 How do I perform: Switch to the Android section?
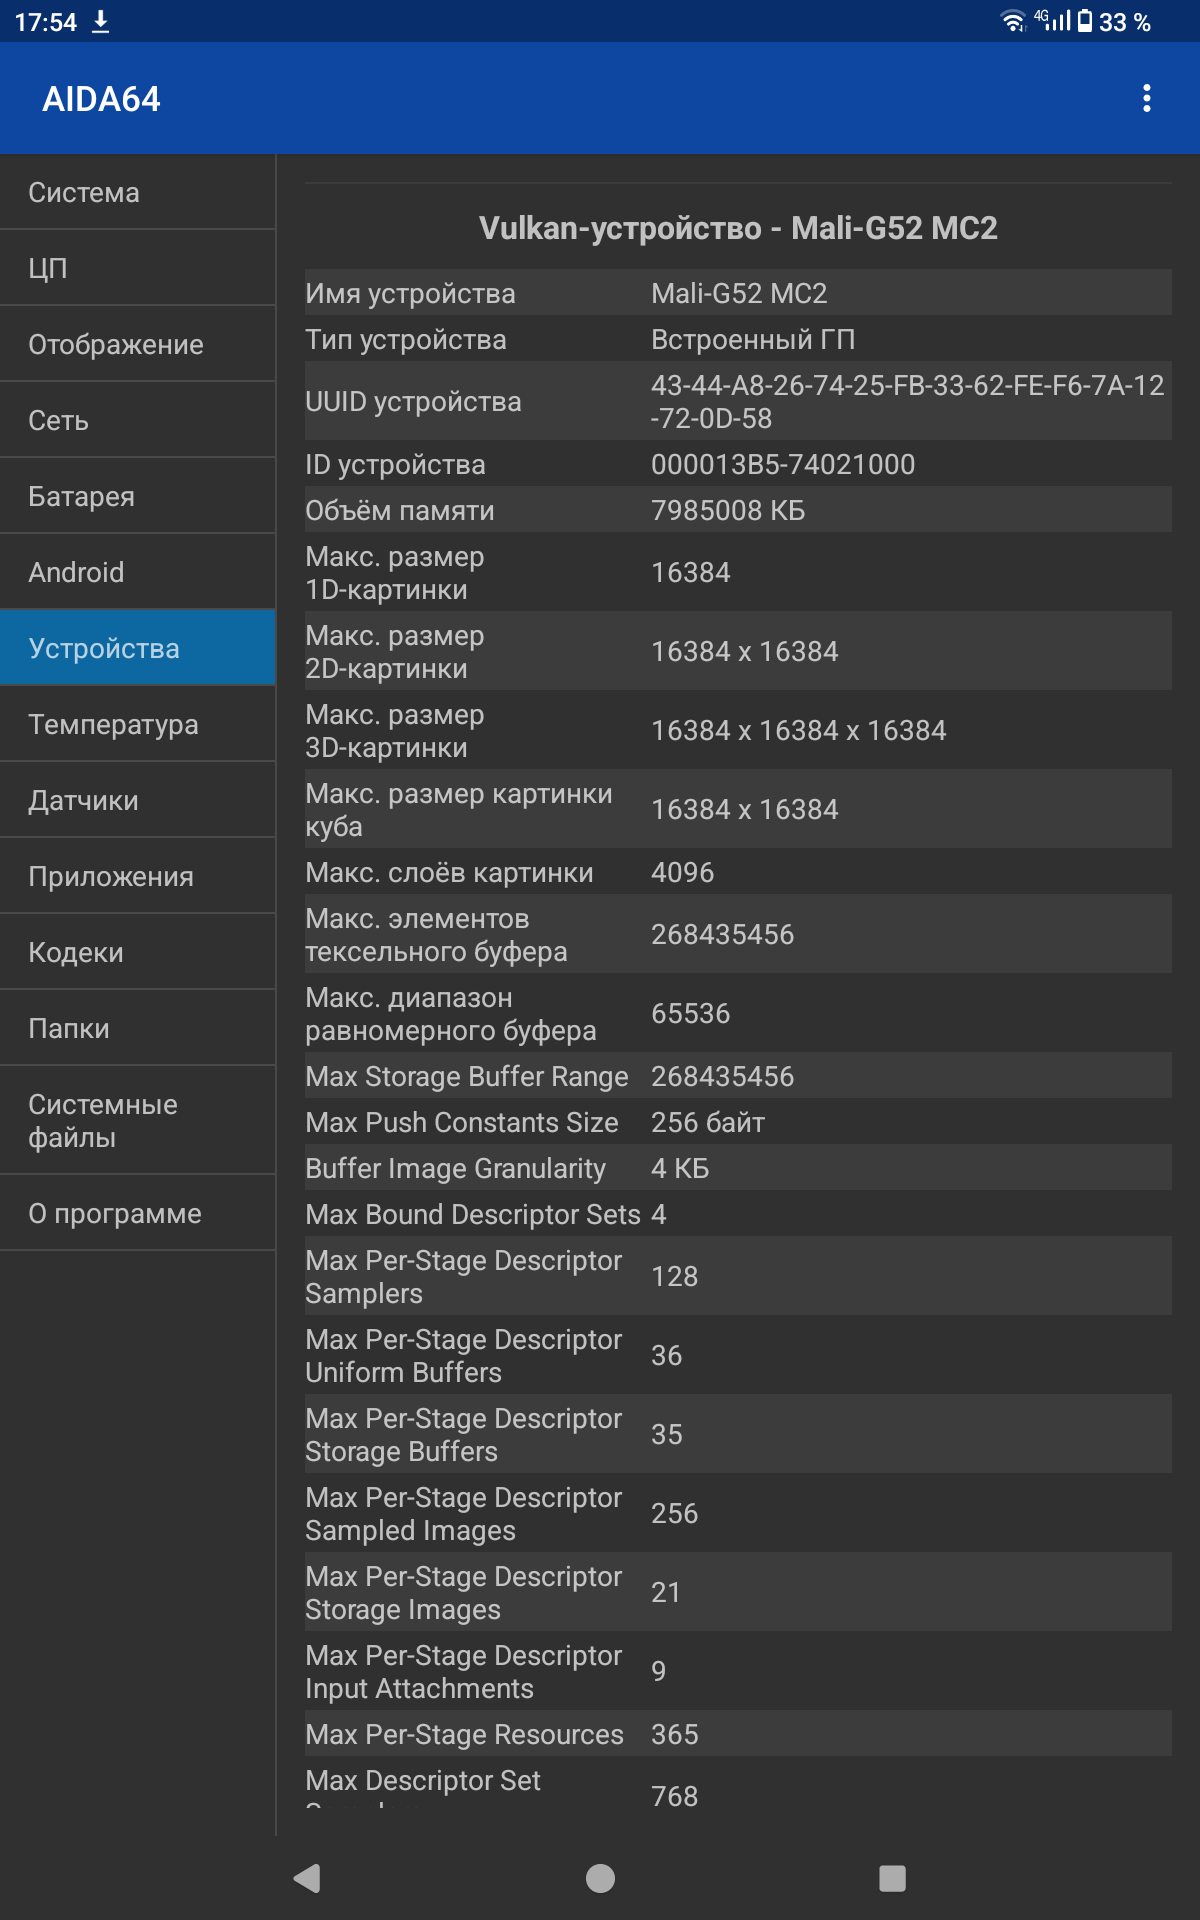click(137, 572)
